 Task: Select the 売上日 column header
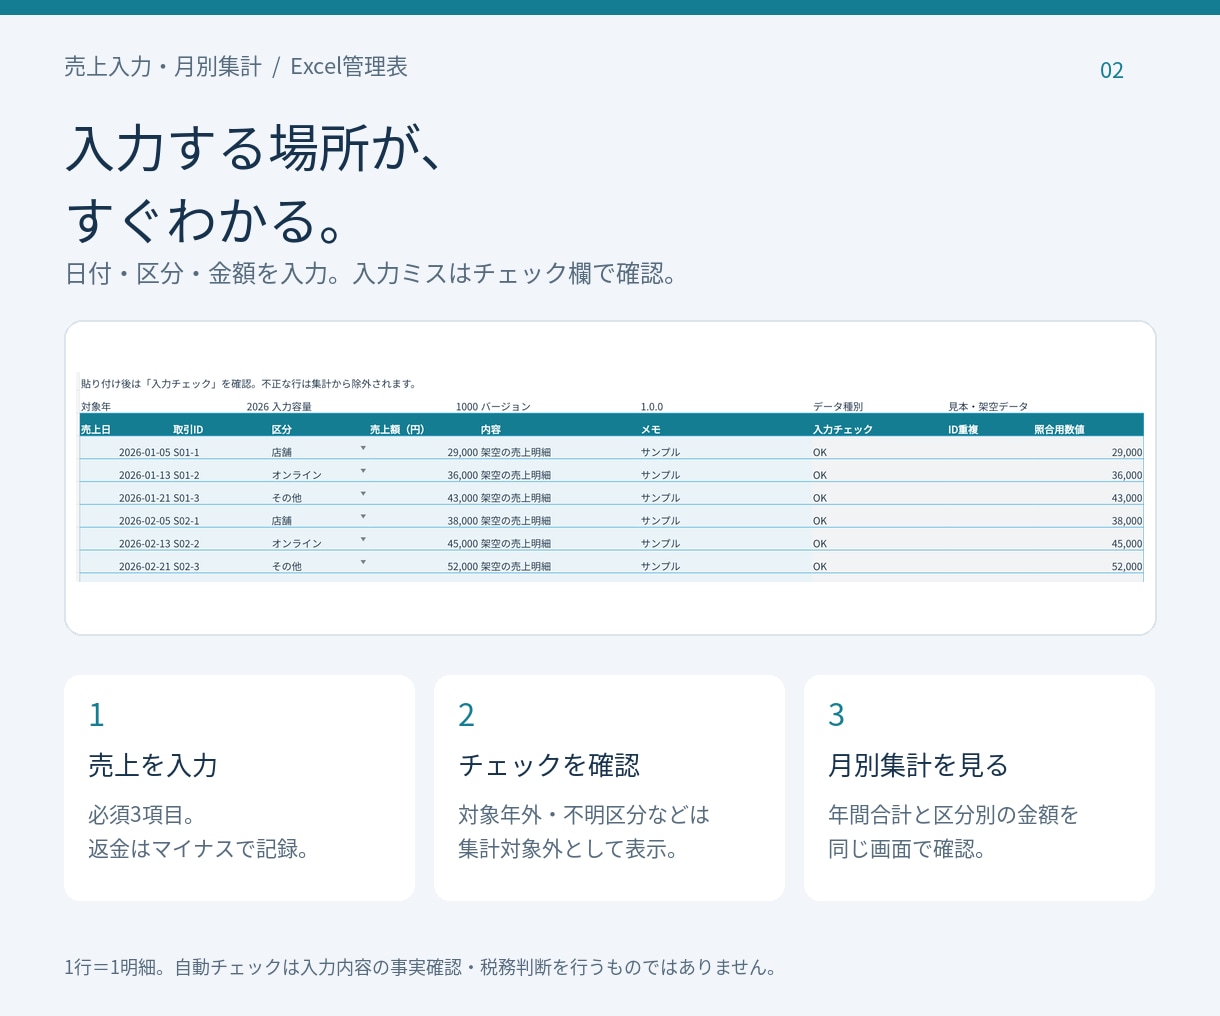pos(96,430)
